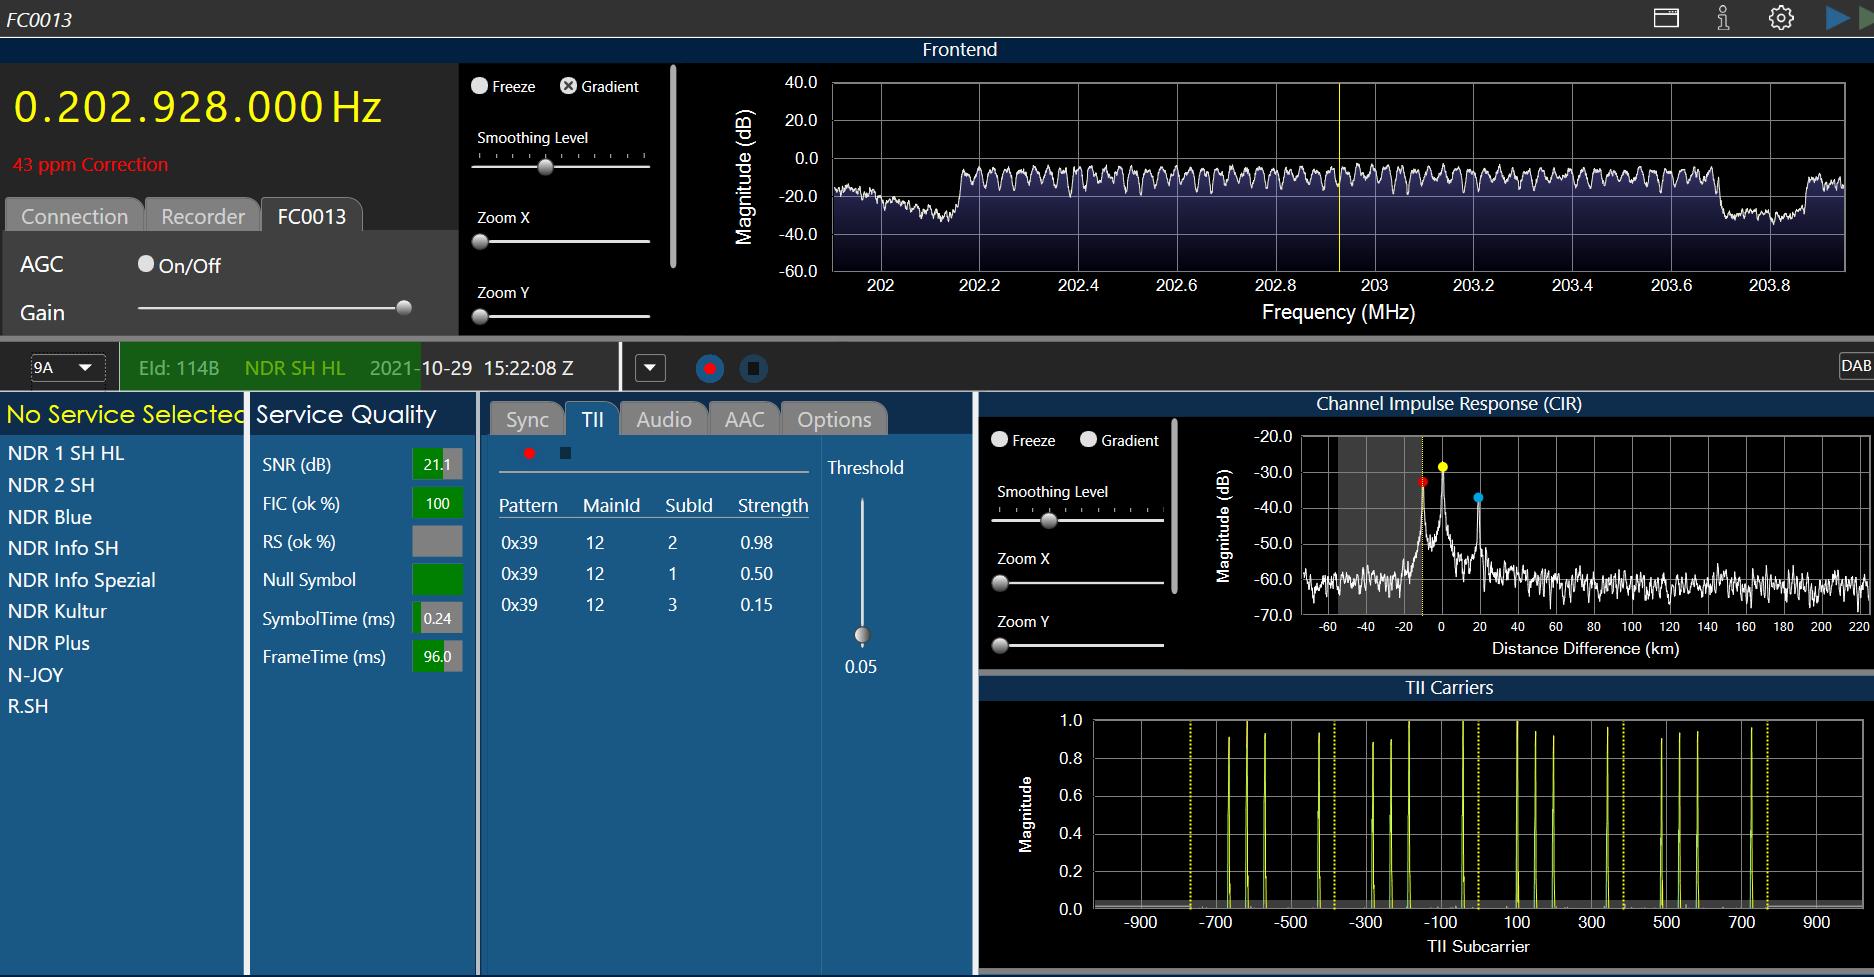Open settings via the gear icon

[x=1781, y=18]
